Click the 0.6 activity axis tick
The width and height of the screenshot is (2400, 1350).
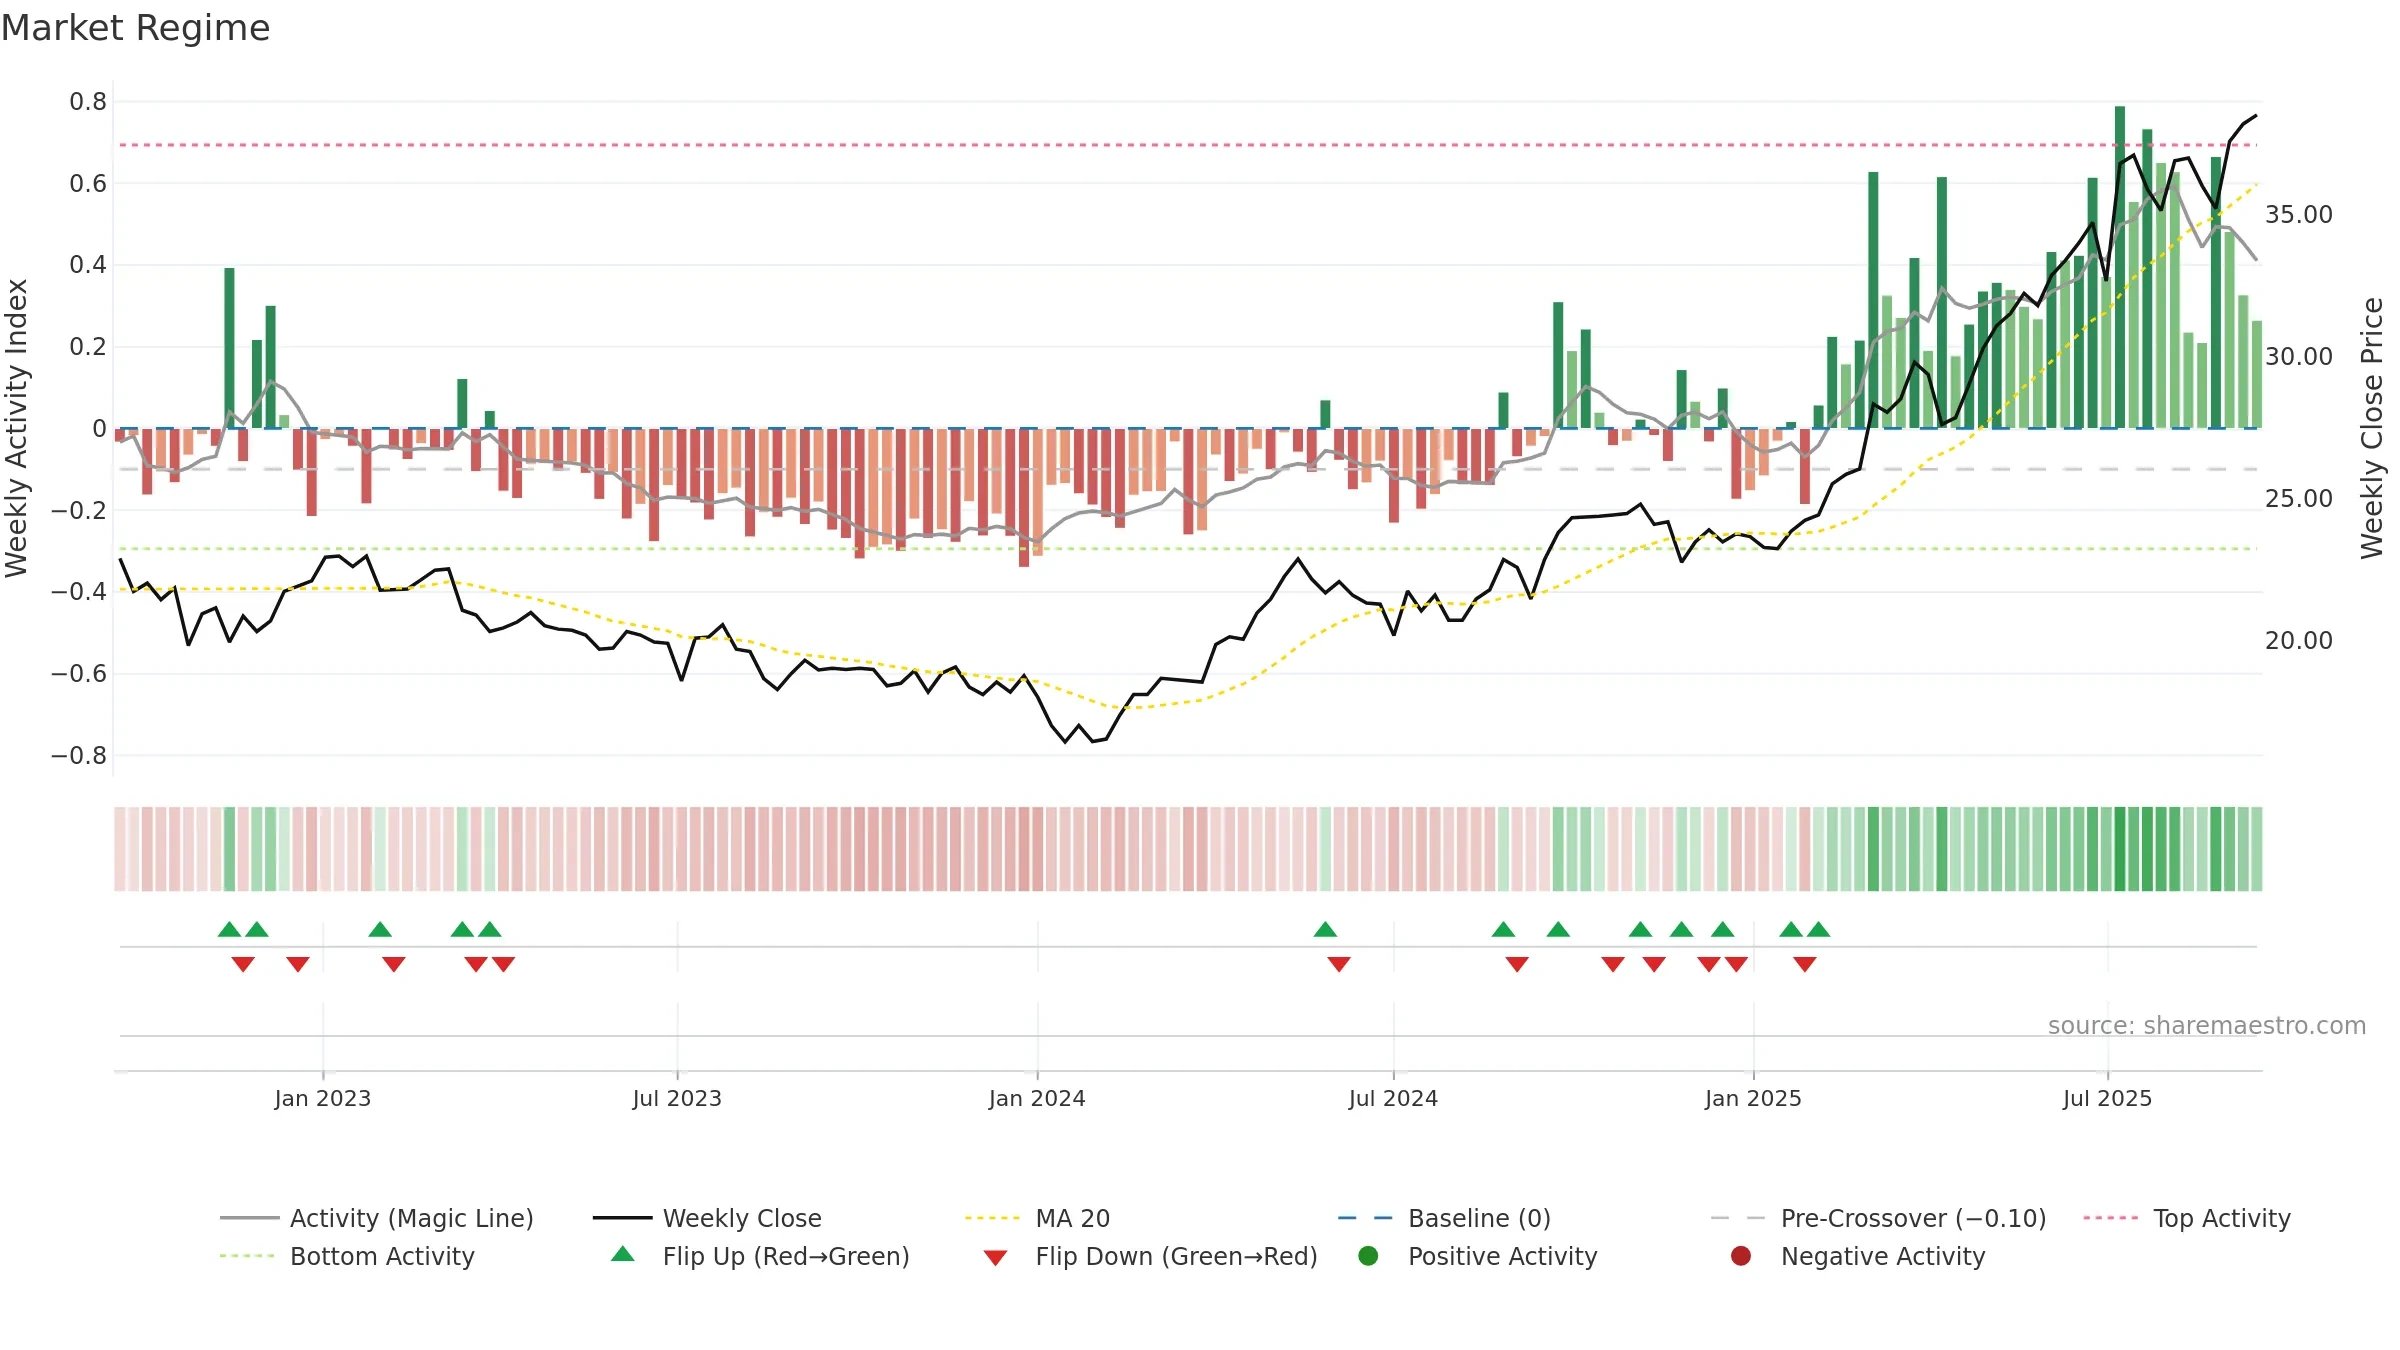(88, 183)
